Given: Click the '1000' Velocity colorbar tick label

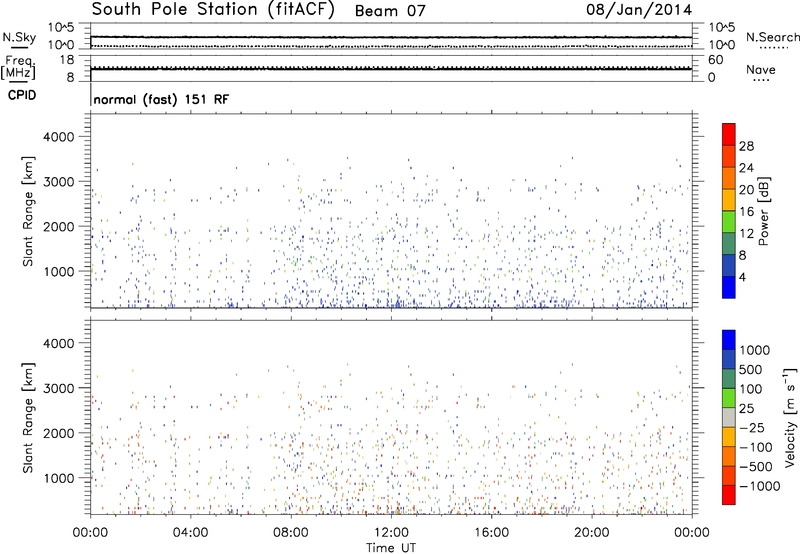Looking at the screenshot, I should pyautogui.click(x=755, y=350).
